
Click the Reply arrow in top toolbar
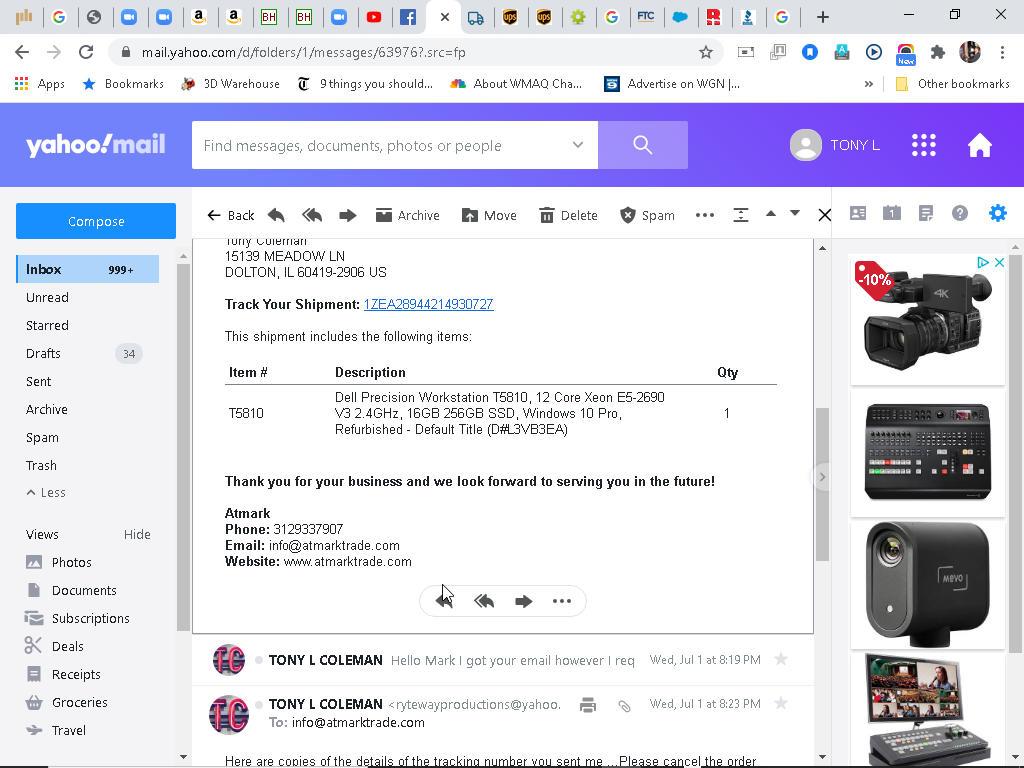276,215
